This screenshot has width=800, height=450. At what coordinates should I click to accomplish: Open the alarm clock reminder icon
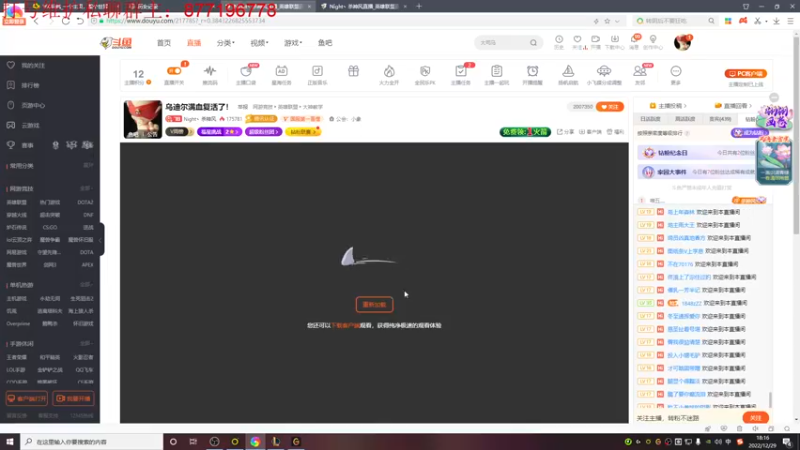532,71
